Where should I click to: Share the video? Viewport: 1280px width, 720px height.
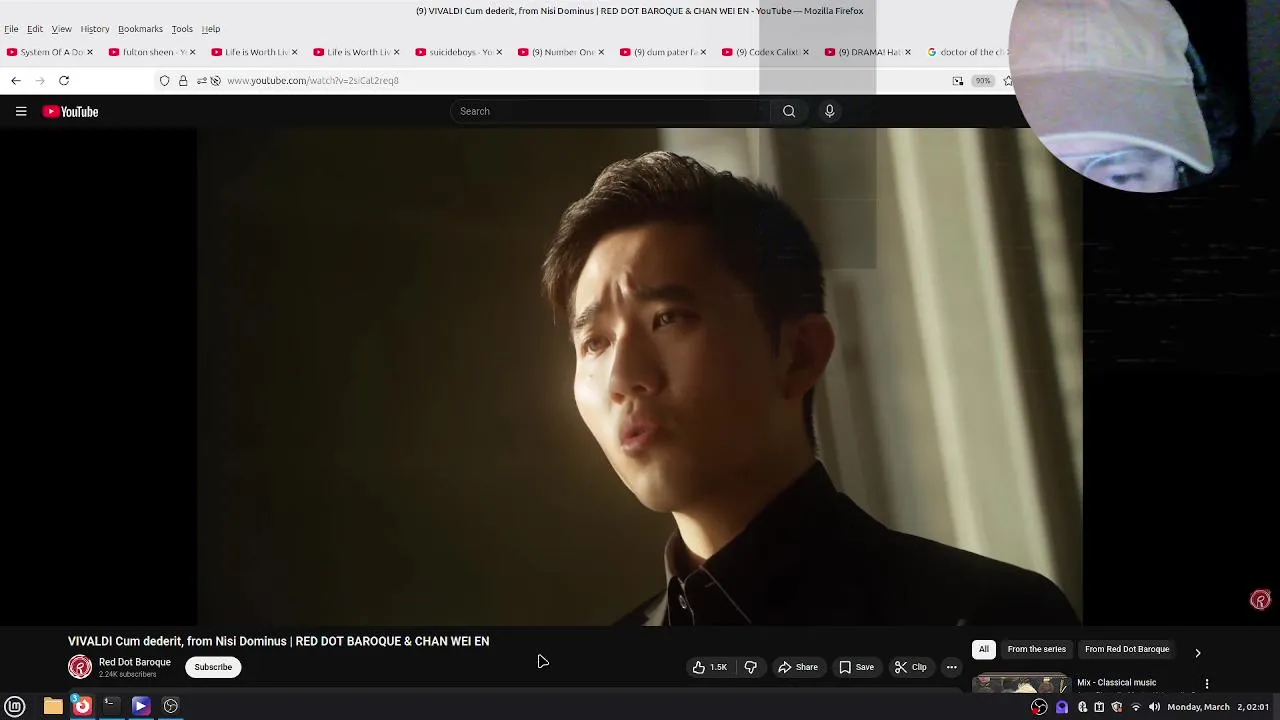pyautogui.click(x=798, y=667)
